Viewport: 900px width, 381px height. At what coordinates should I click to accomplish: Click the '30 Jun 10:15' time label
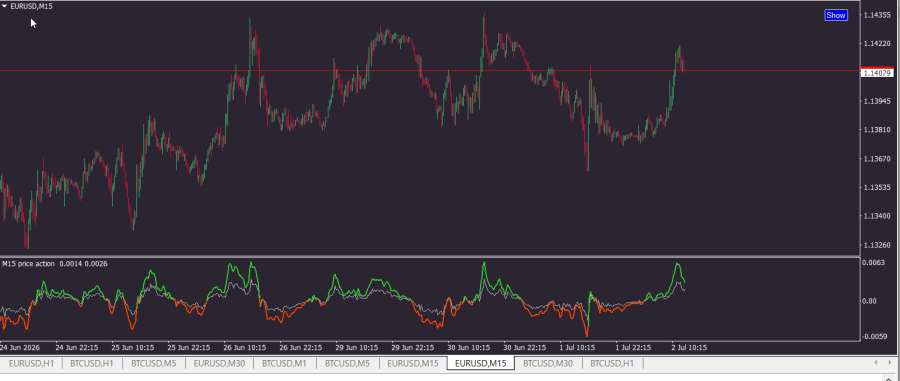click(x=469, y=348)
